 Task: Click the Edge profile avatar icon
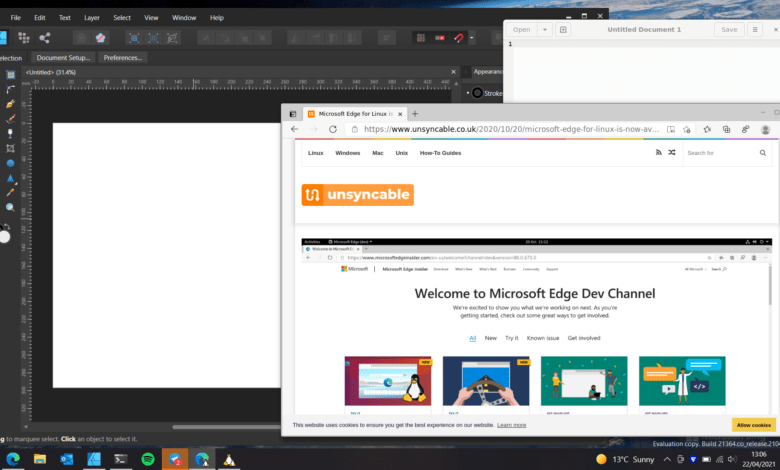(x=766, y=129)
